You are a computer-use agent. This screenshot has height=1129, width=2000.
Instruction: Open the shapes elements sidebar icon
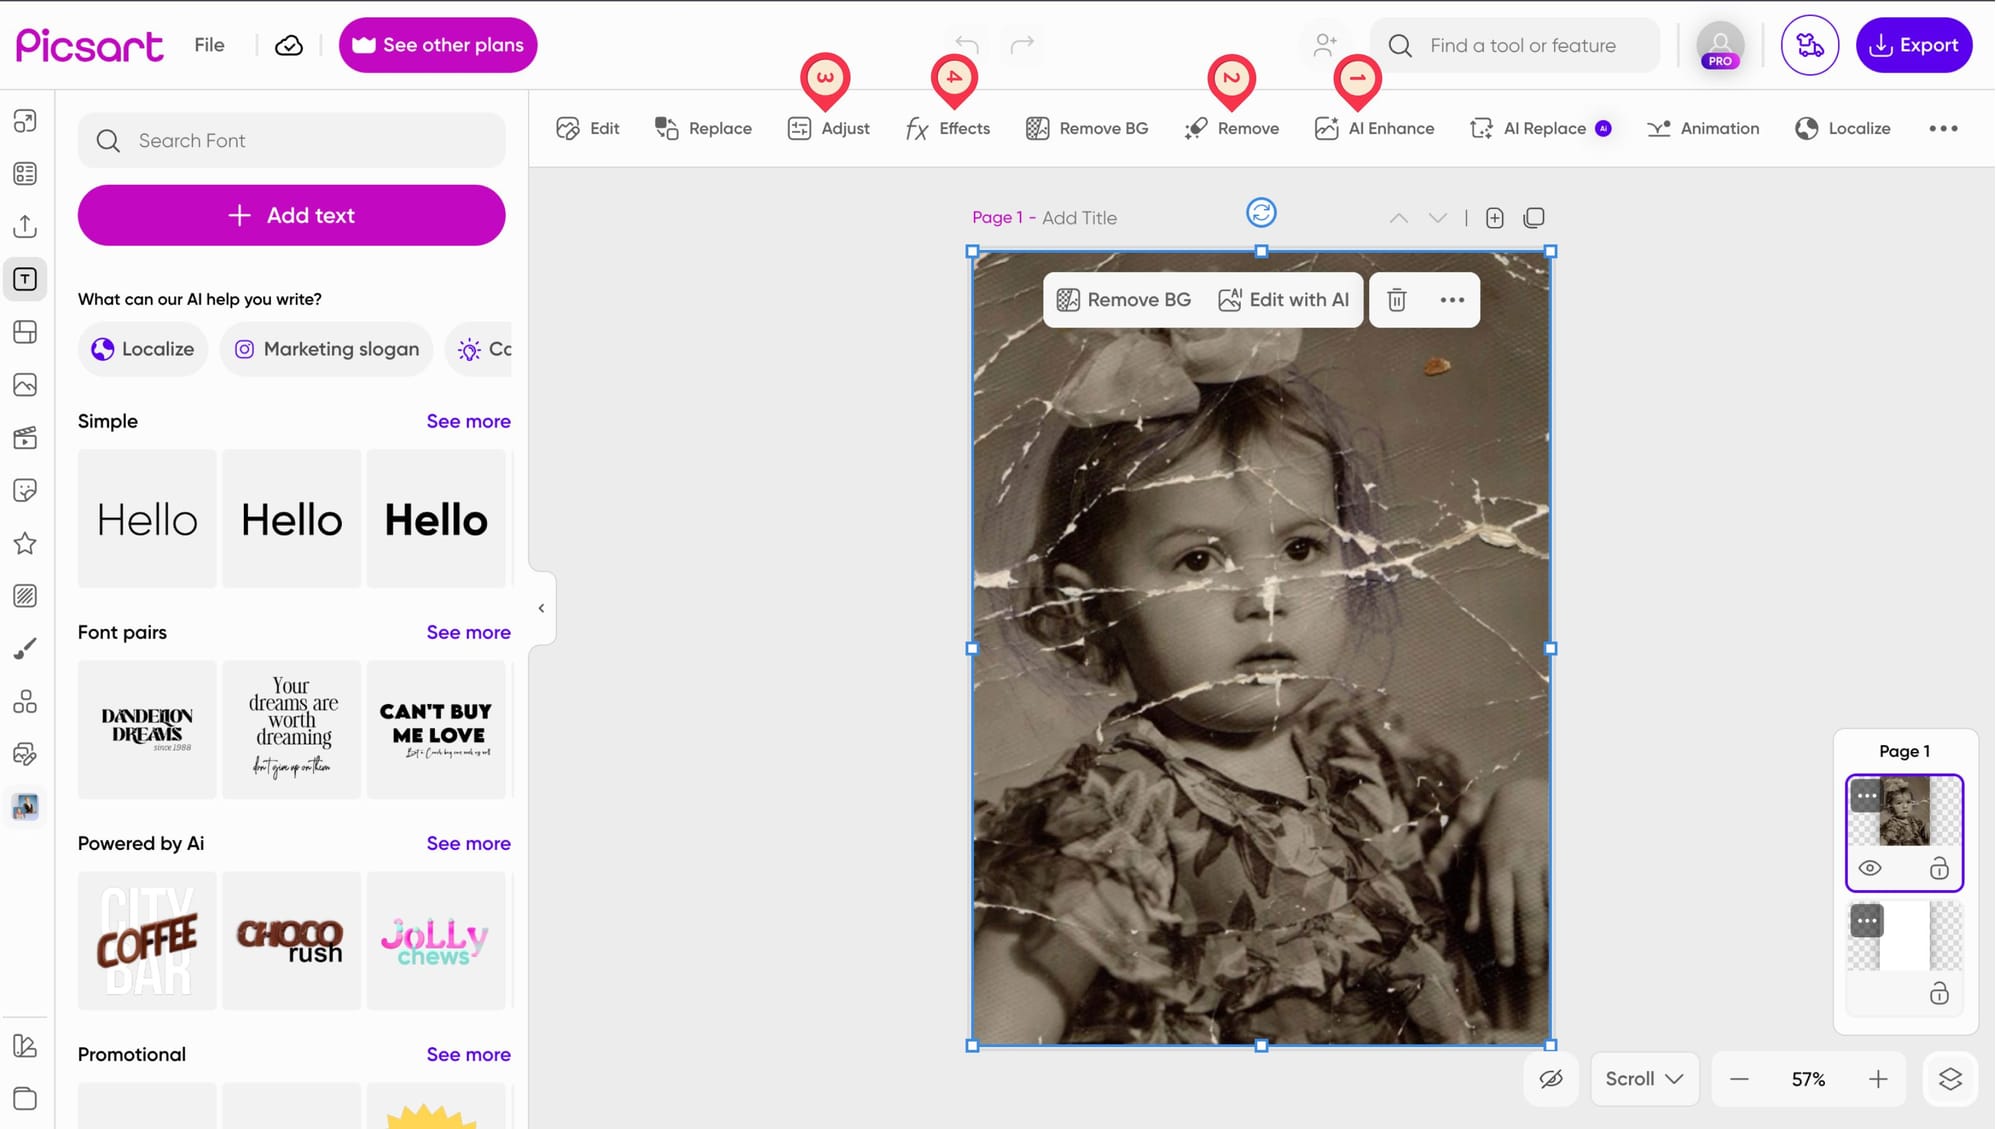click(x=25, y=702)
